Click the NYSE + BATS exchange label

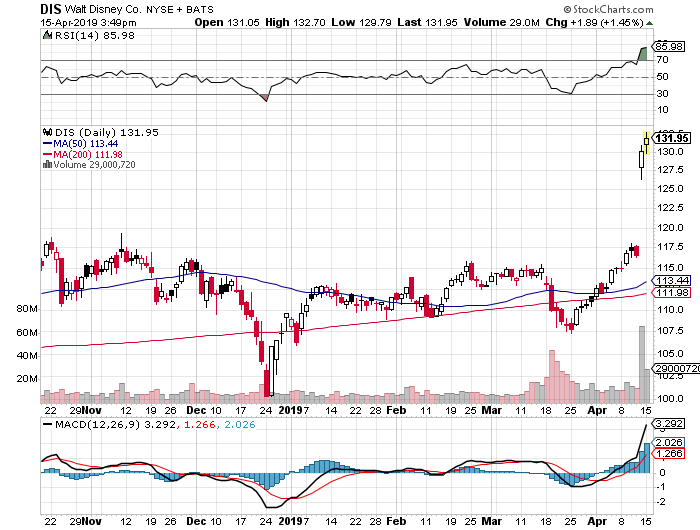pos(180,9)
